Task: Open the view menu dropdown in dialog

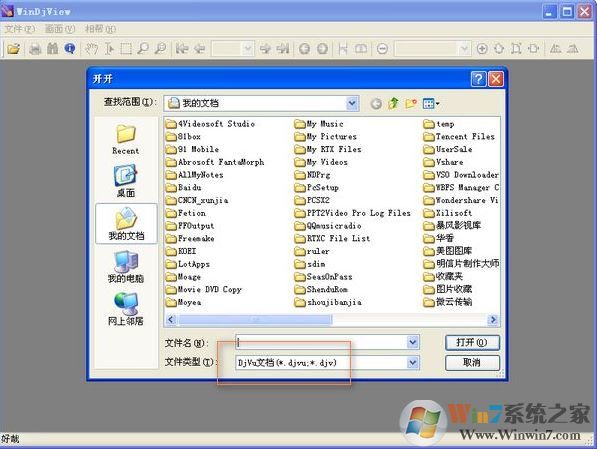Action: (x=431, y=103)
